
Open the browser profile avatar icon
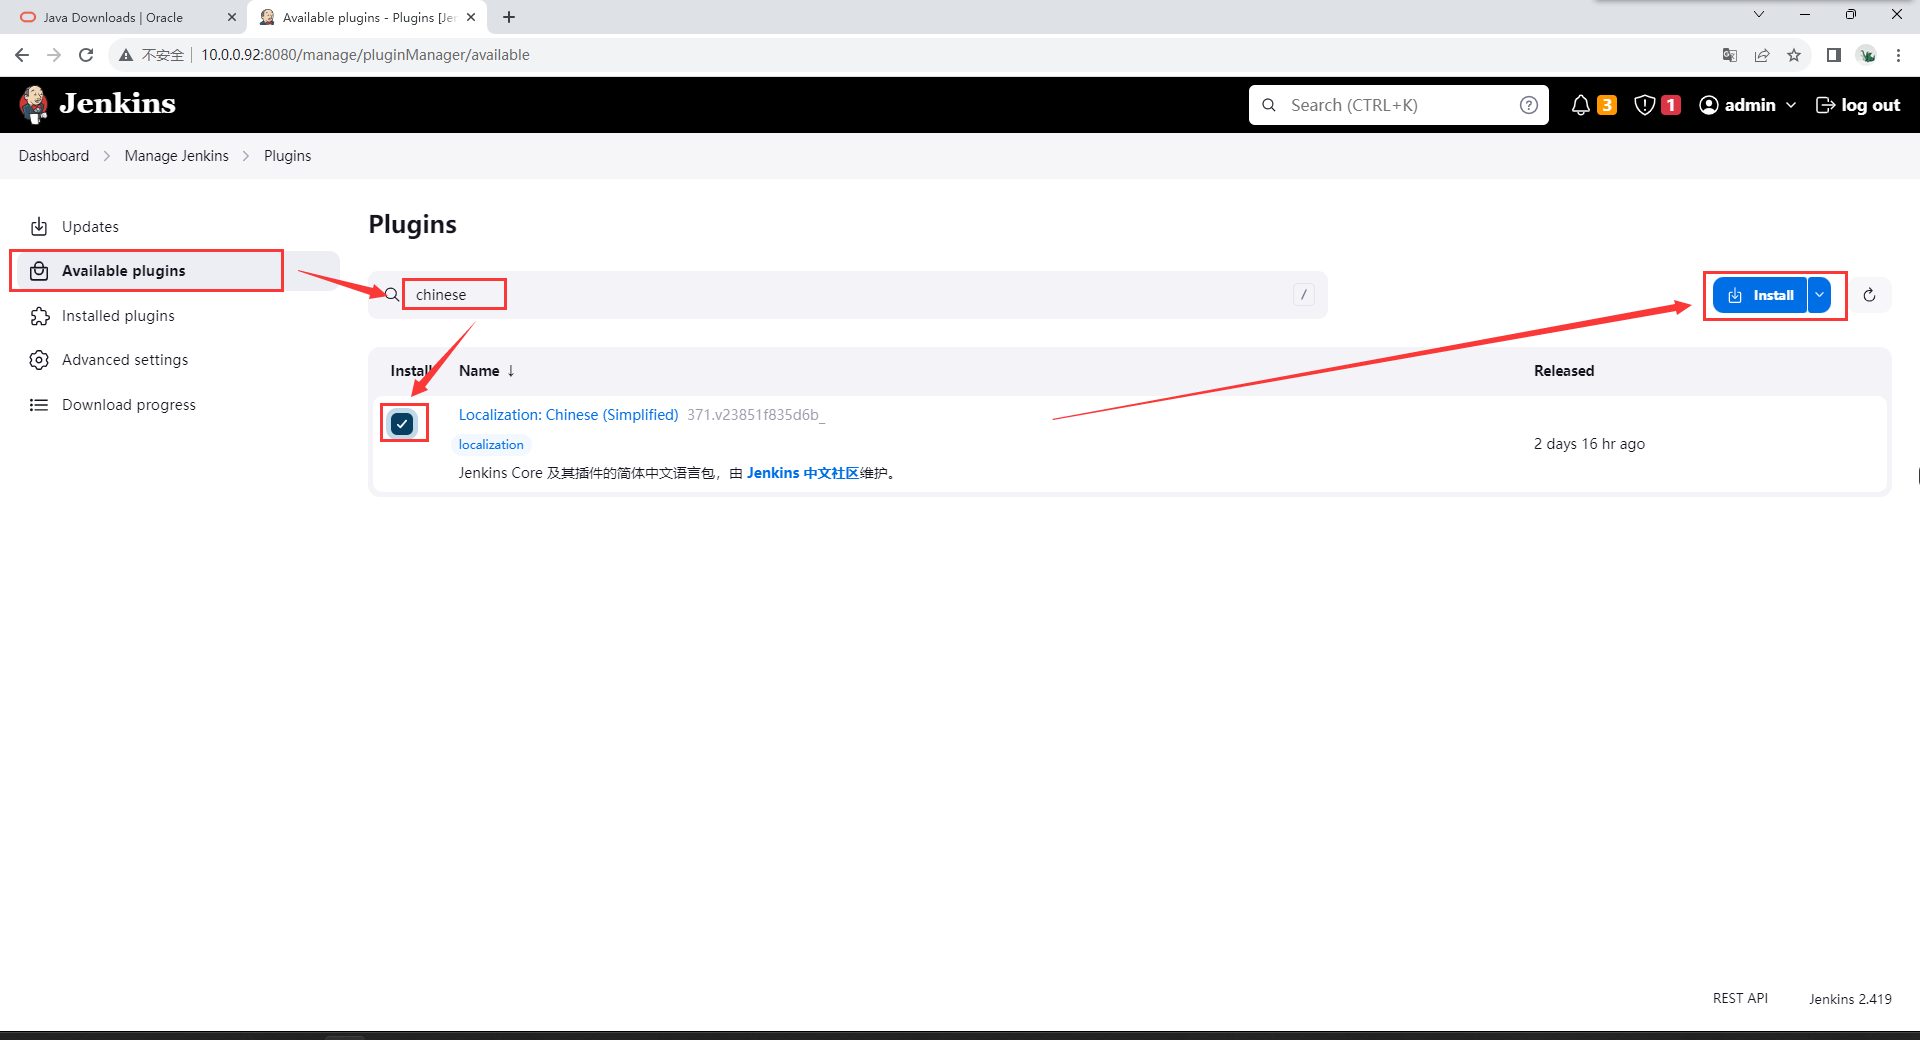[1866, 55]
